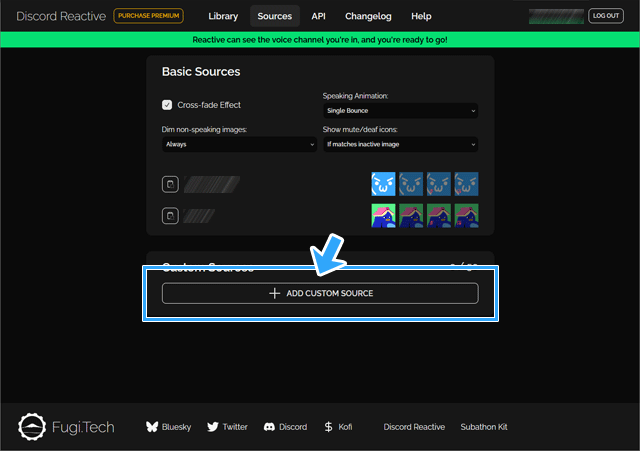Open the Bluesky footer link text
This screenshot has width=640, height=451.
click(176, 427)
